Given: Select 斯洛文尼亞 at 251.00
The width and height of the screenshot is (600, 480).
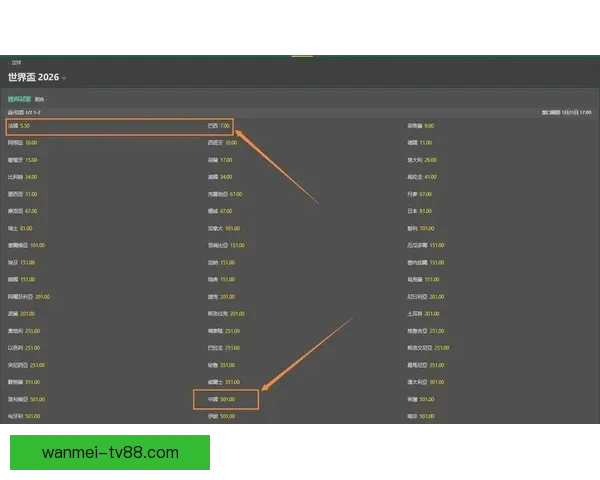Looking at the screenshot, I should point(428,348).
